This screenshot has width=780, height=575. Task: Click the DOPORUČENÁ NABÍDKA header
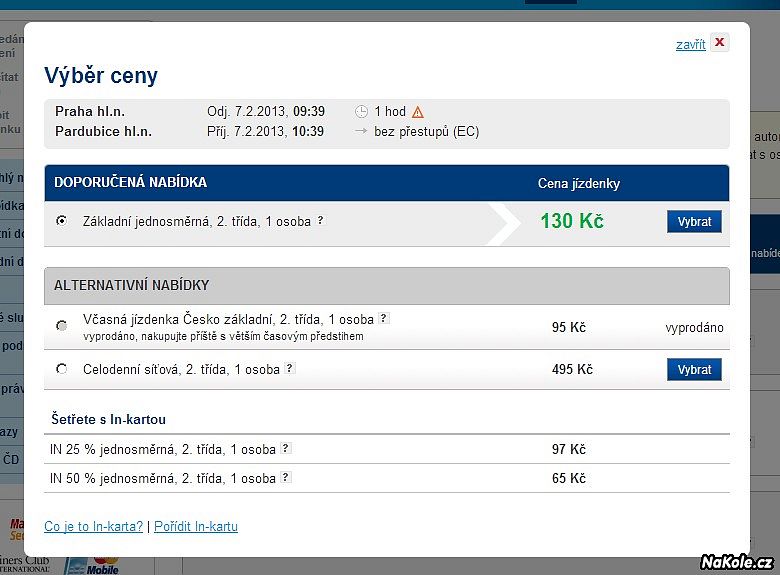coord(387,183)
